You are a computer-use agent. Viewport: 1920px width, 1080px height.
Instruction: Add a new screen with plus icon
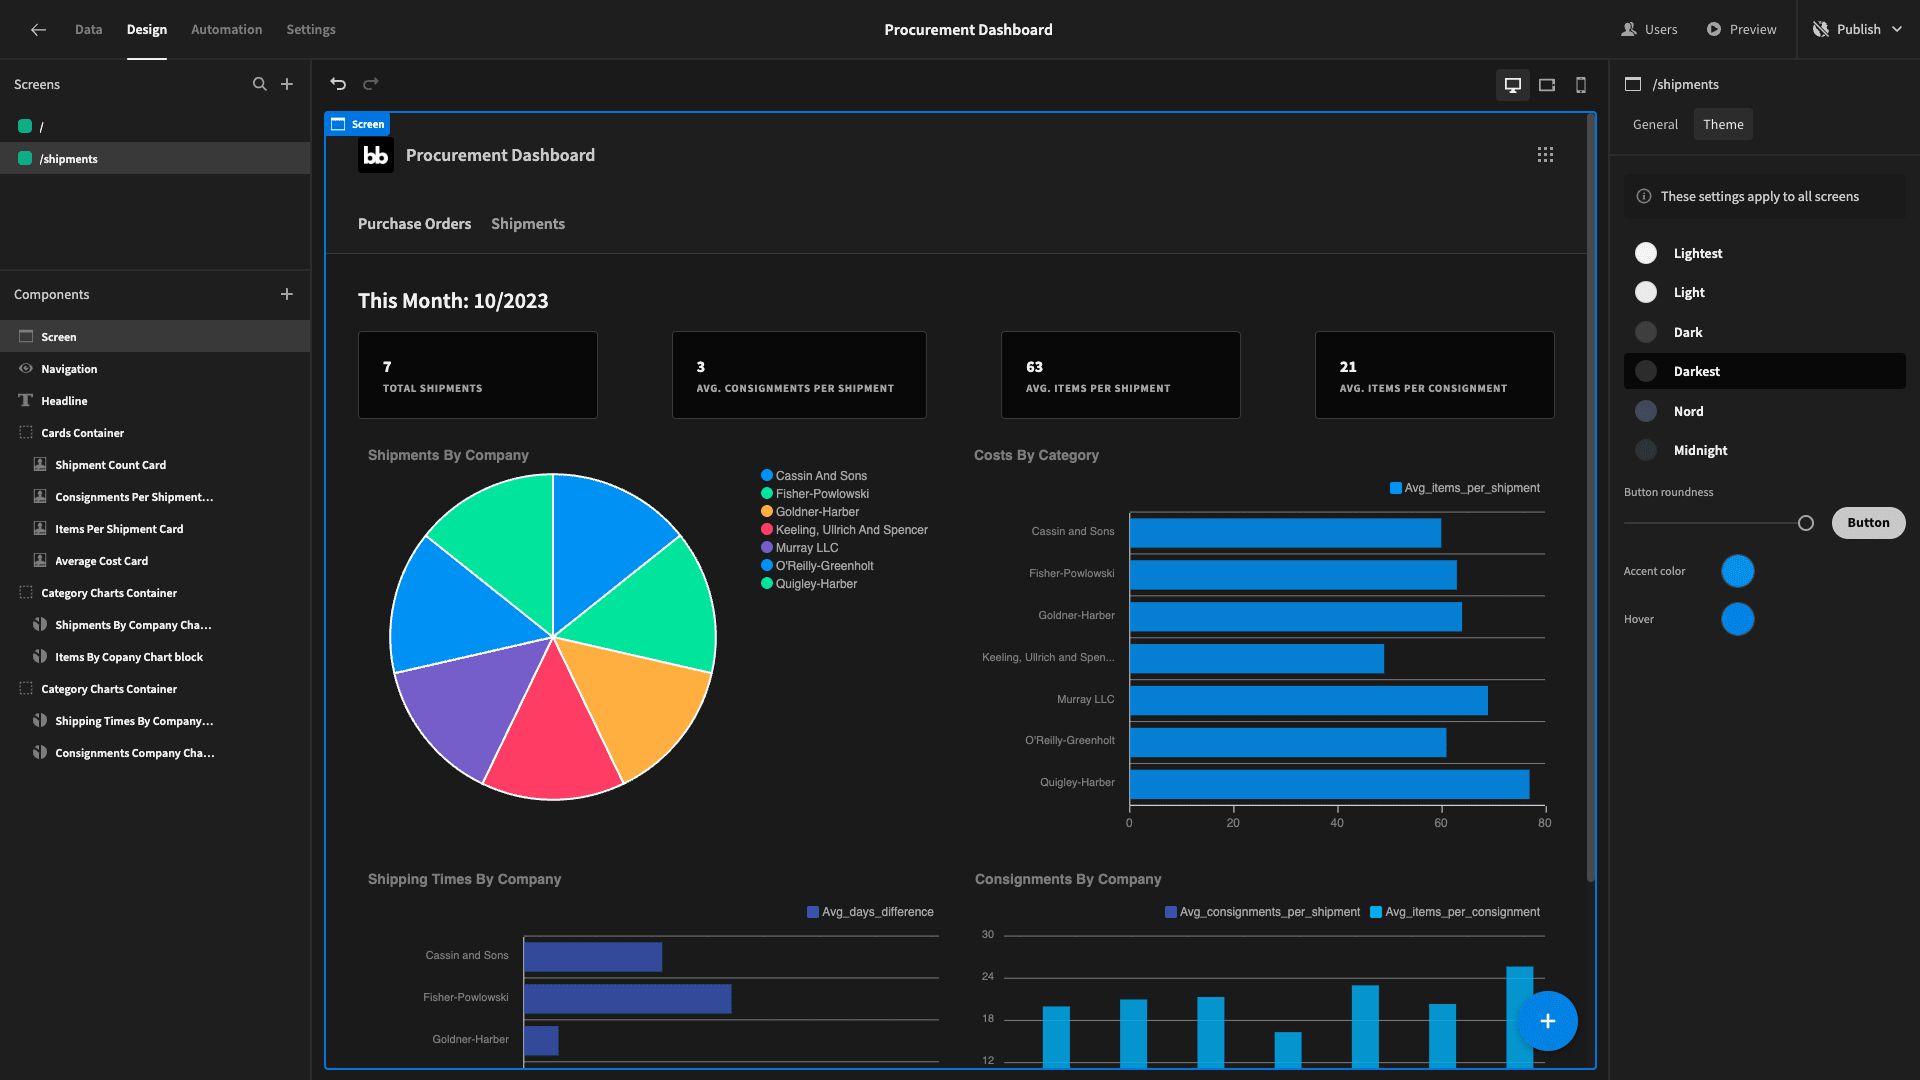point(287,84)
